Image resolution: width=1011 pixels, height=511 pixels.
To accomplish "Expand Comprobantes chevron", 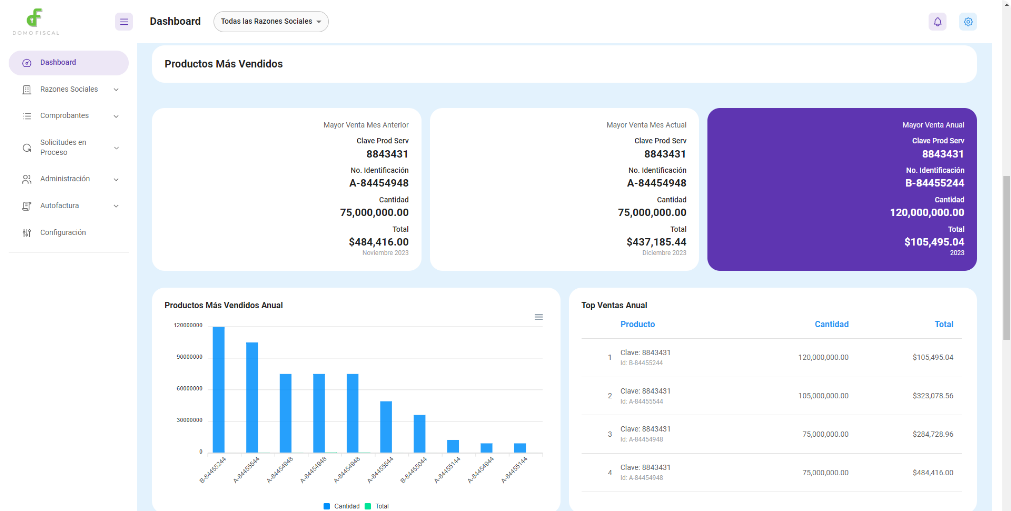I will (116, 117).
